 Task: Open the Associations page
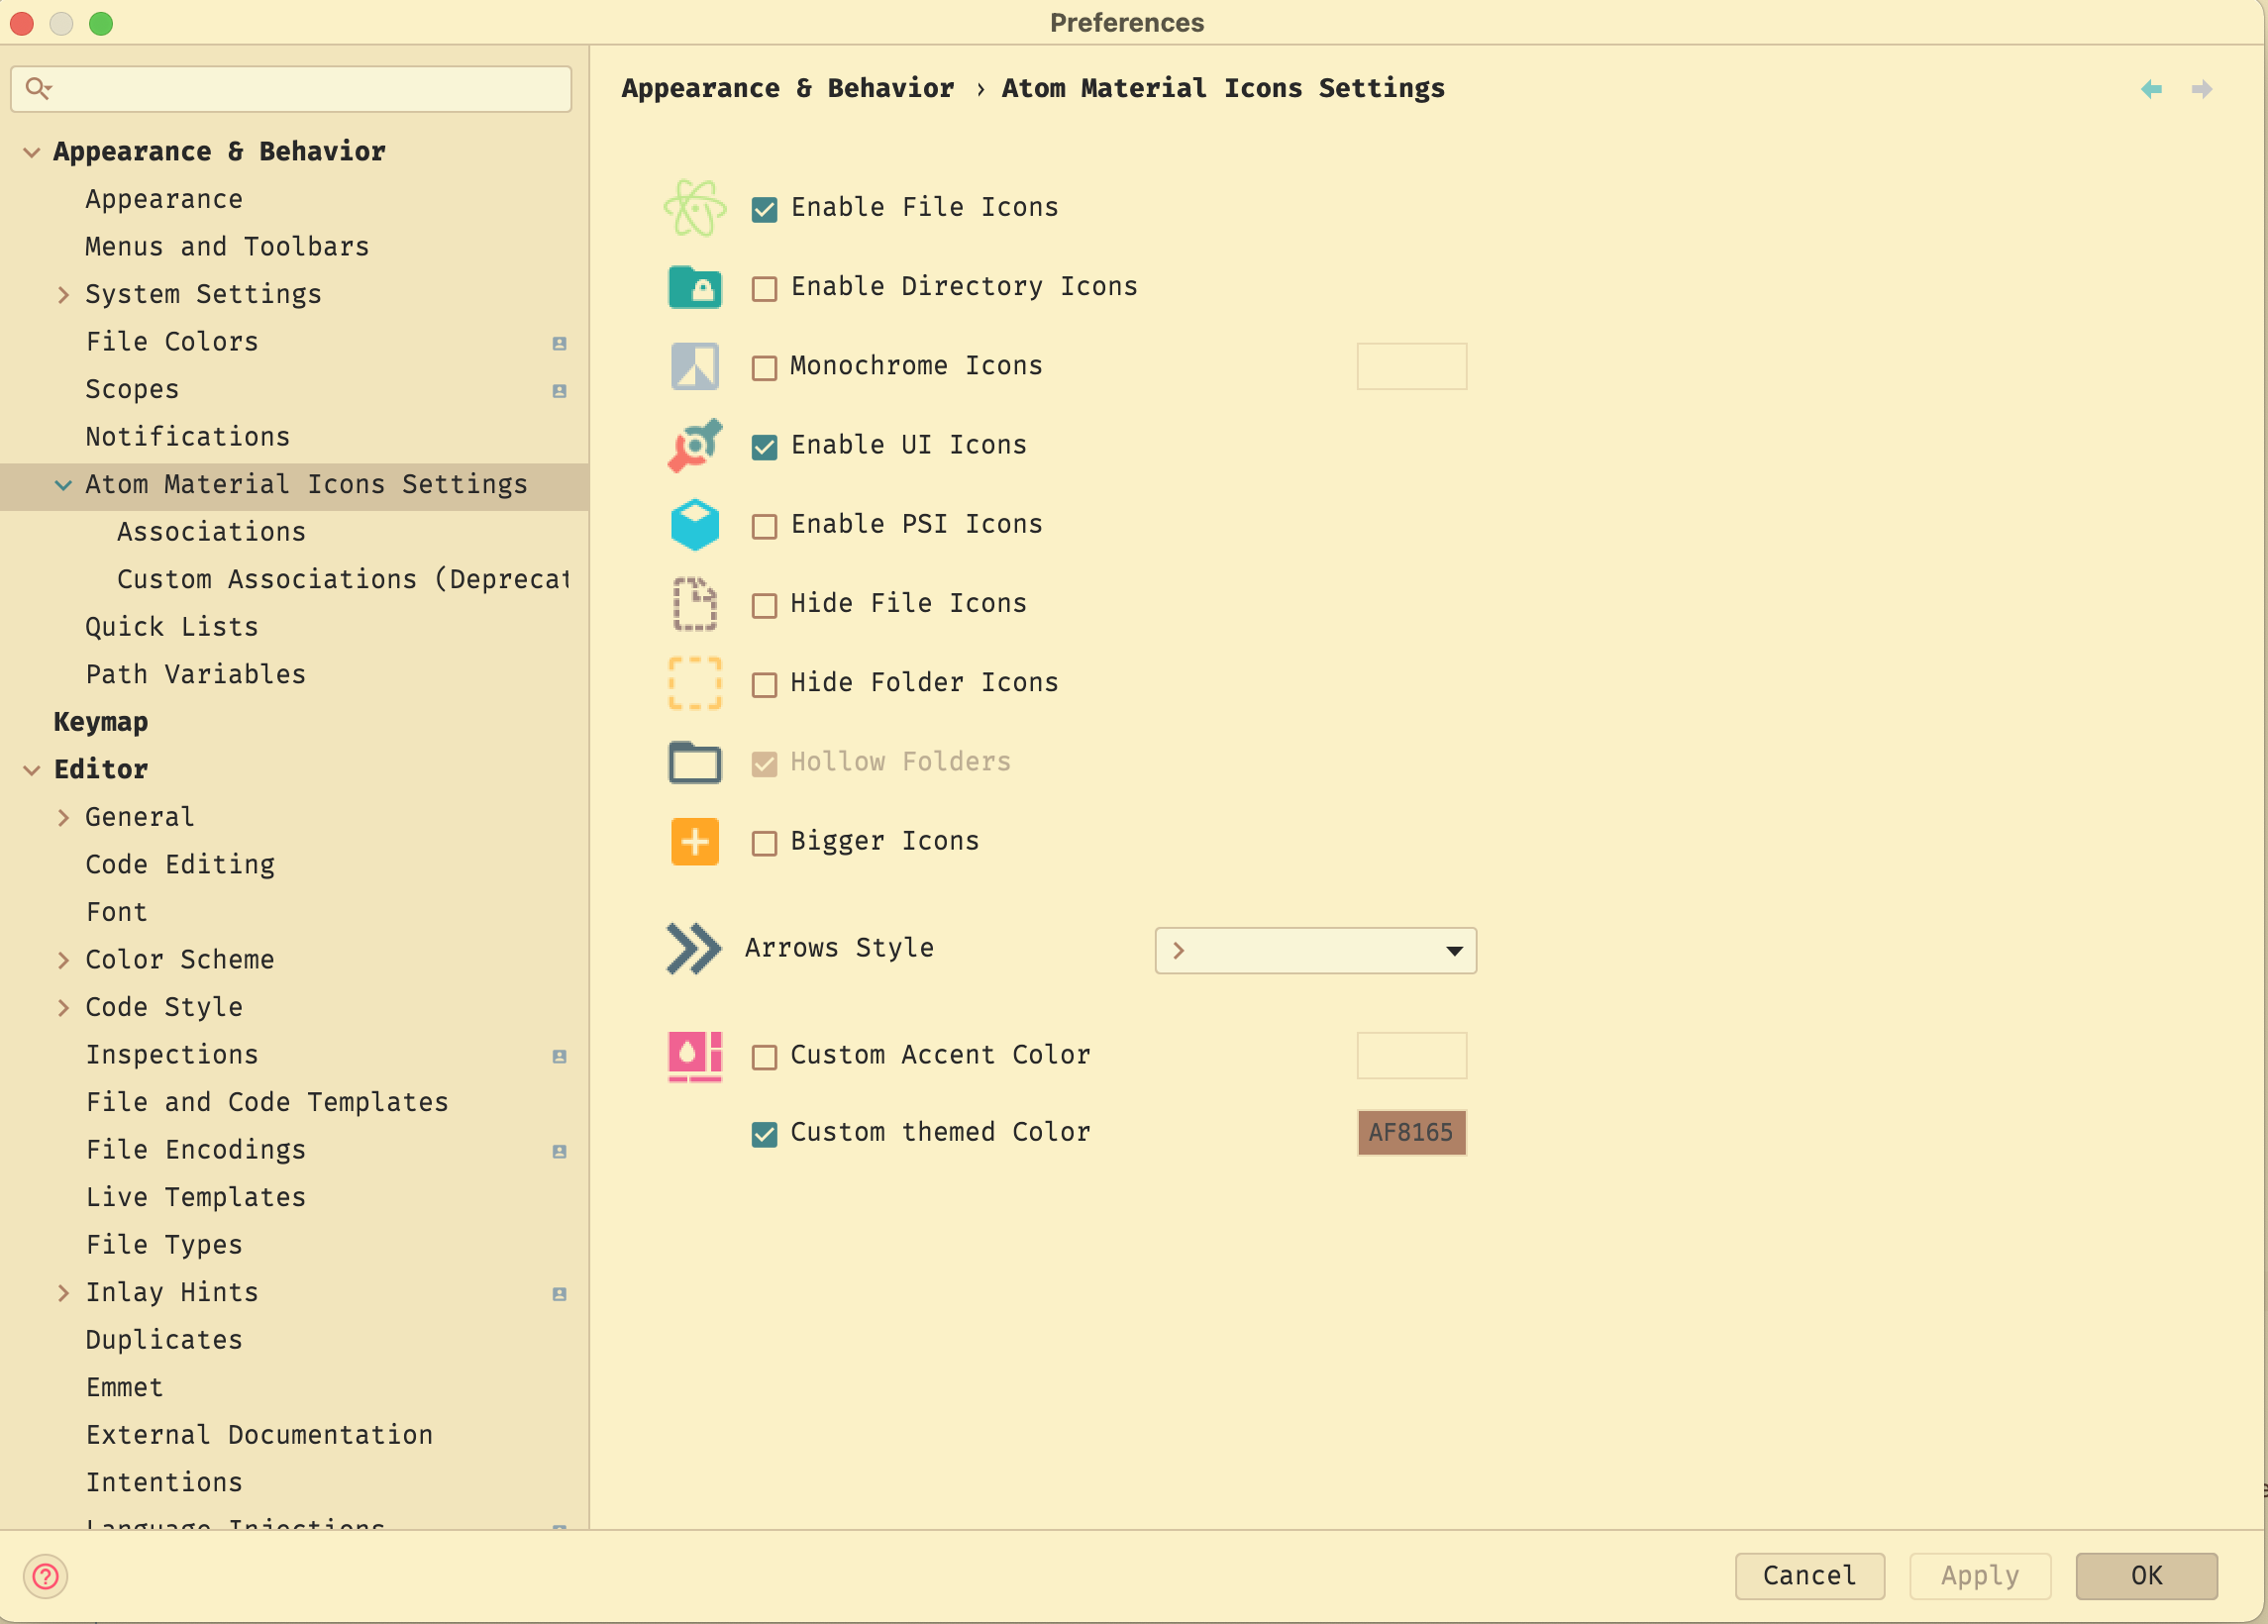coord(211,531)
